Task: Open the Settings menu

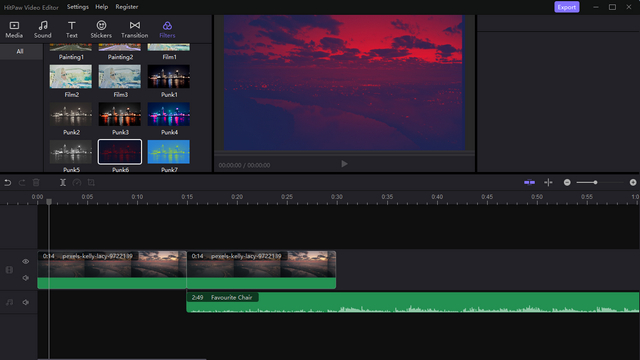Action: coord(78,7)
